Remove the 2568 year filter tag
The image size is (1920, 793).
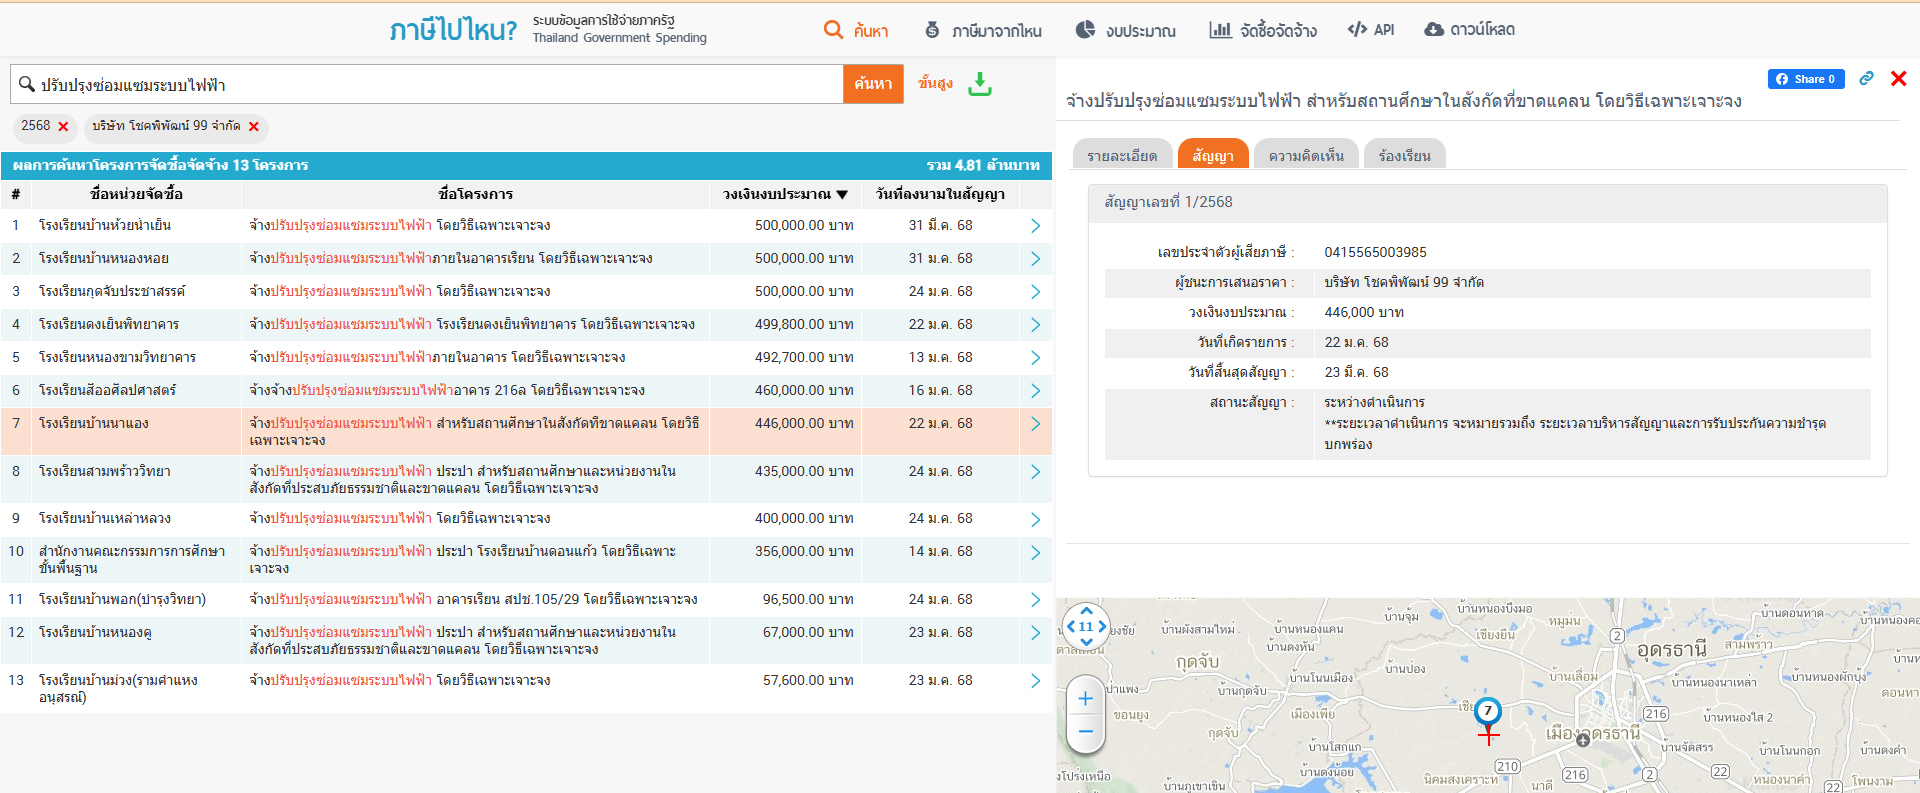[63, 127]
